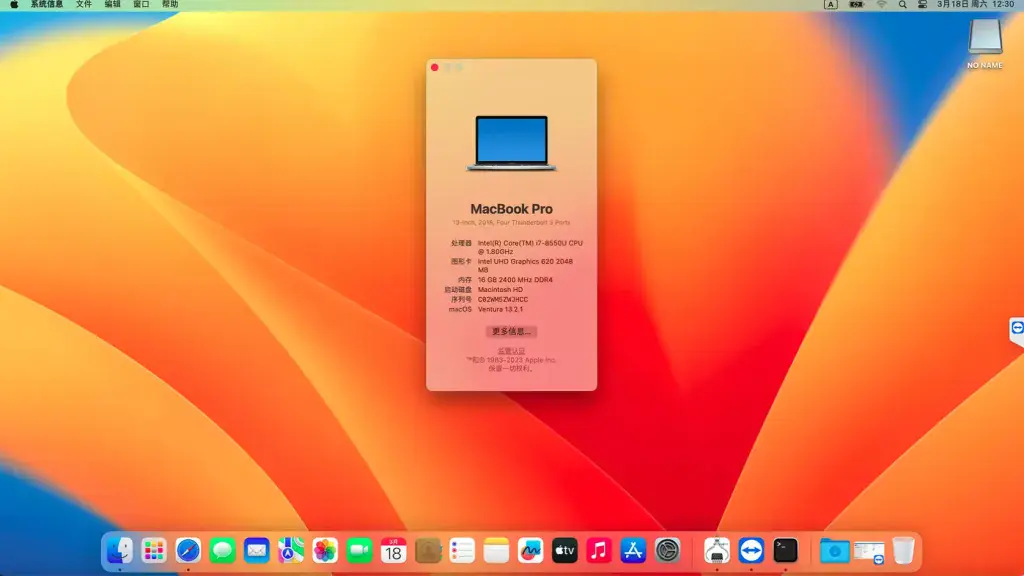1024x576 pixels.
Task: Open the Apple menu
Action: coord(14,5)
